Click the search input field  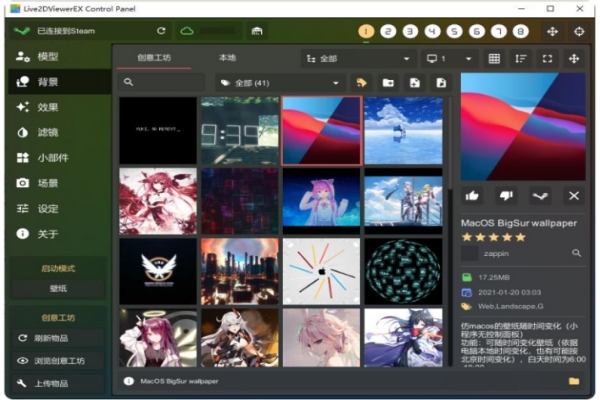coord(161,82)
